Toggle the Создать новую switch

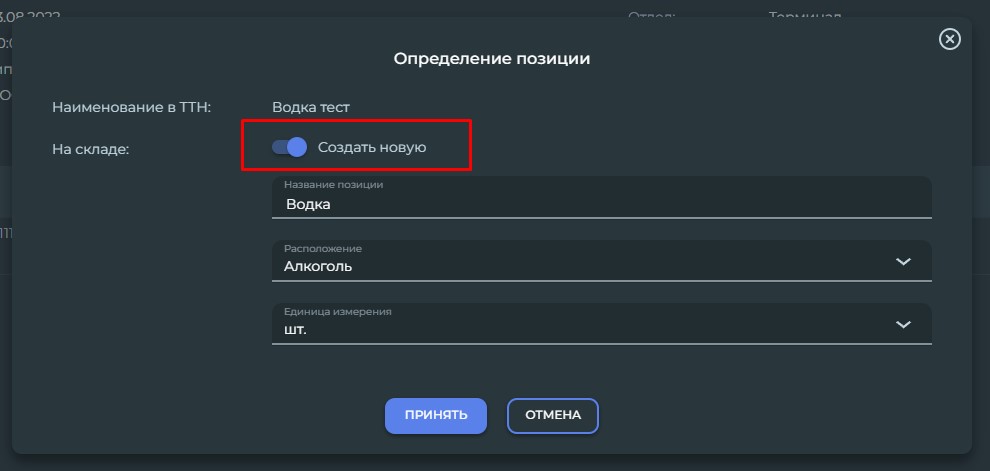pyautogui.click(x=289, y=147)
